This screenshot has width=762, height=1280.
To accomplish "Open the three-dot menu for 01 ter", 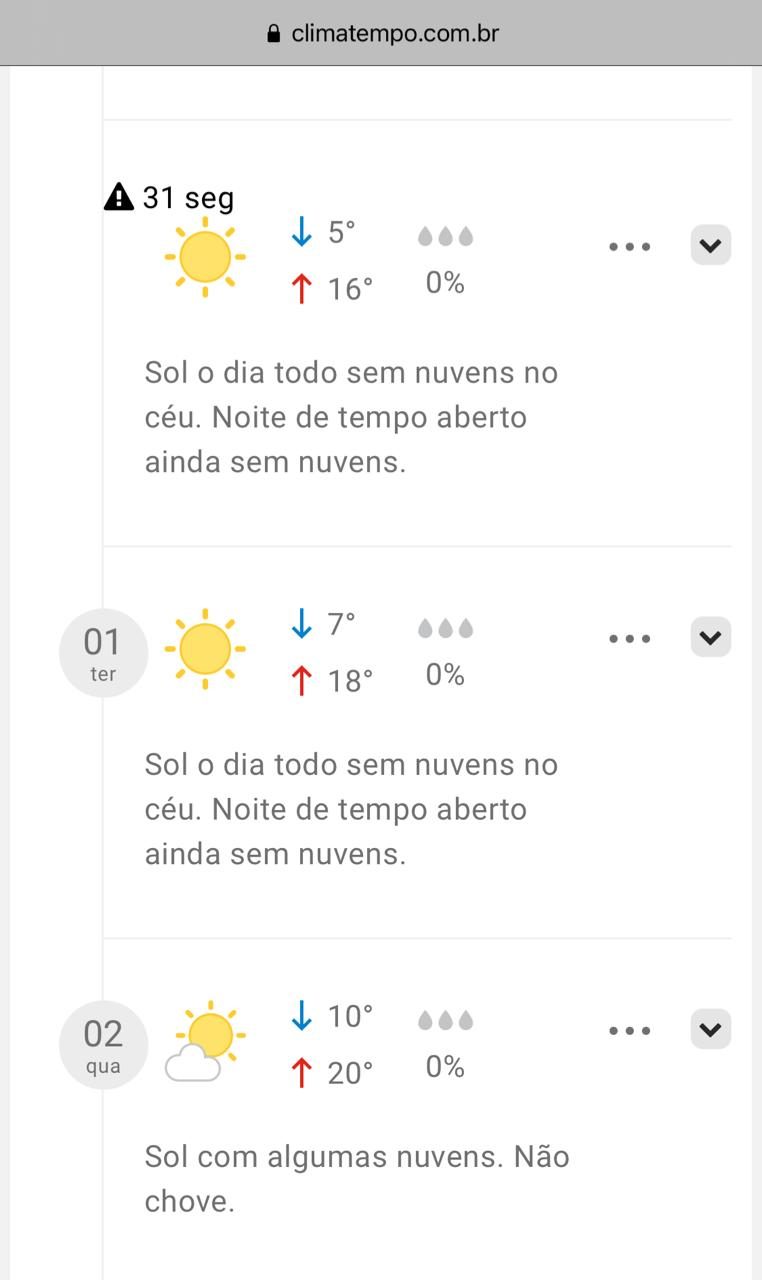I will [x=630, y=638].
